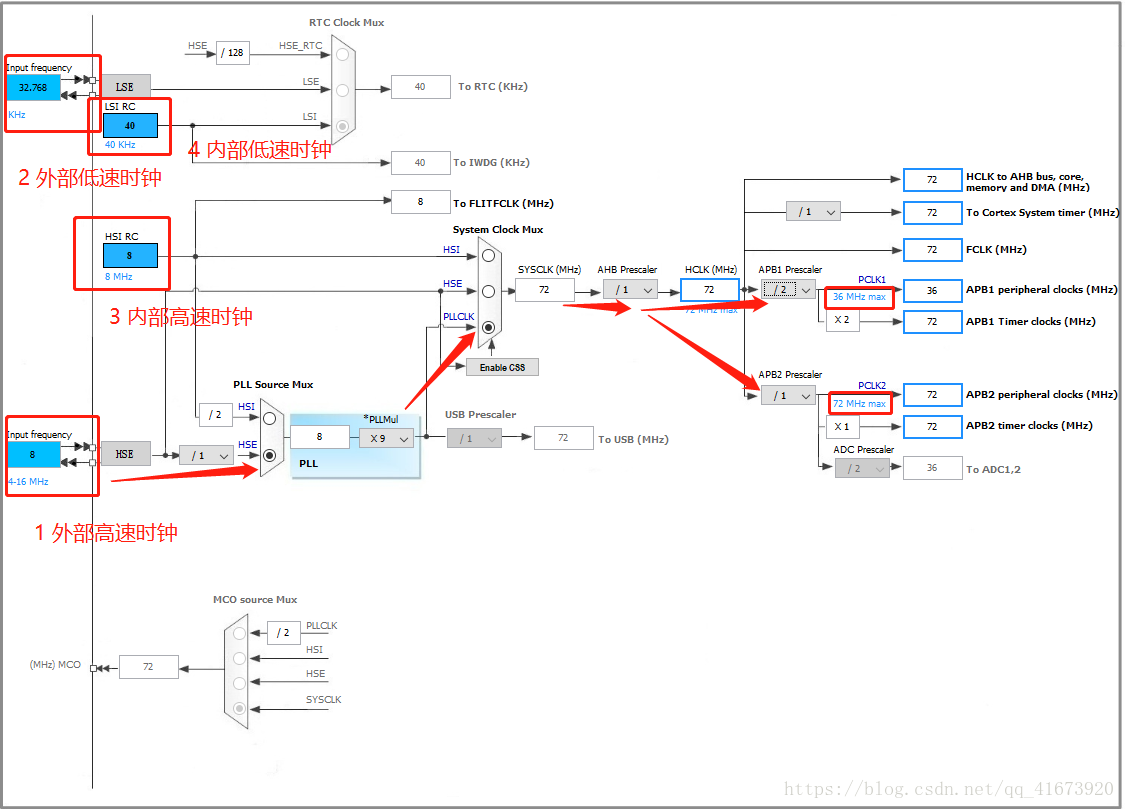This screenshot has height=809, width=1125.
Task: Click the gray HSE oscillator block
Action: click(124, 454)
